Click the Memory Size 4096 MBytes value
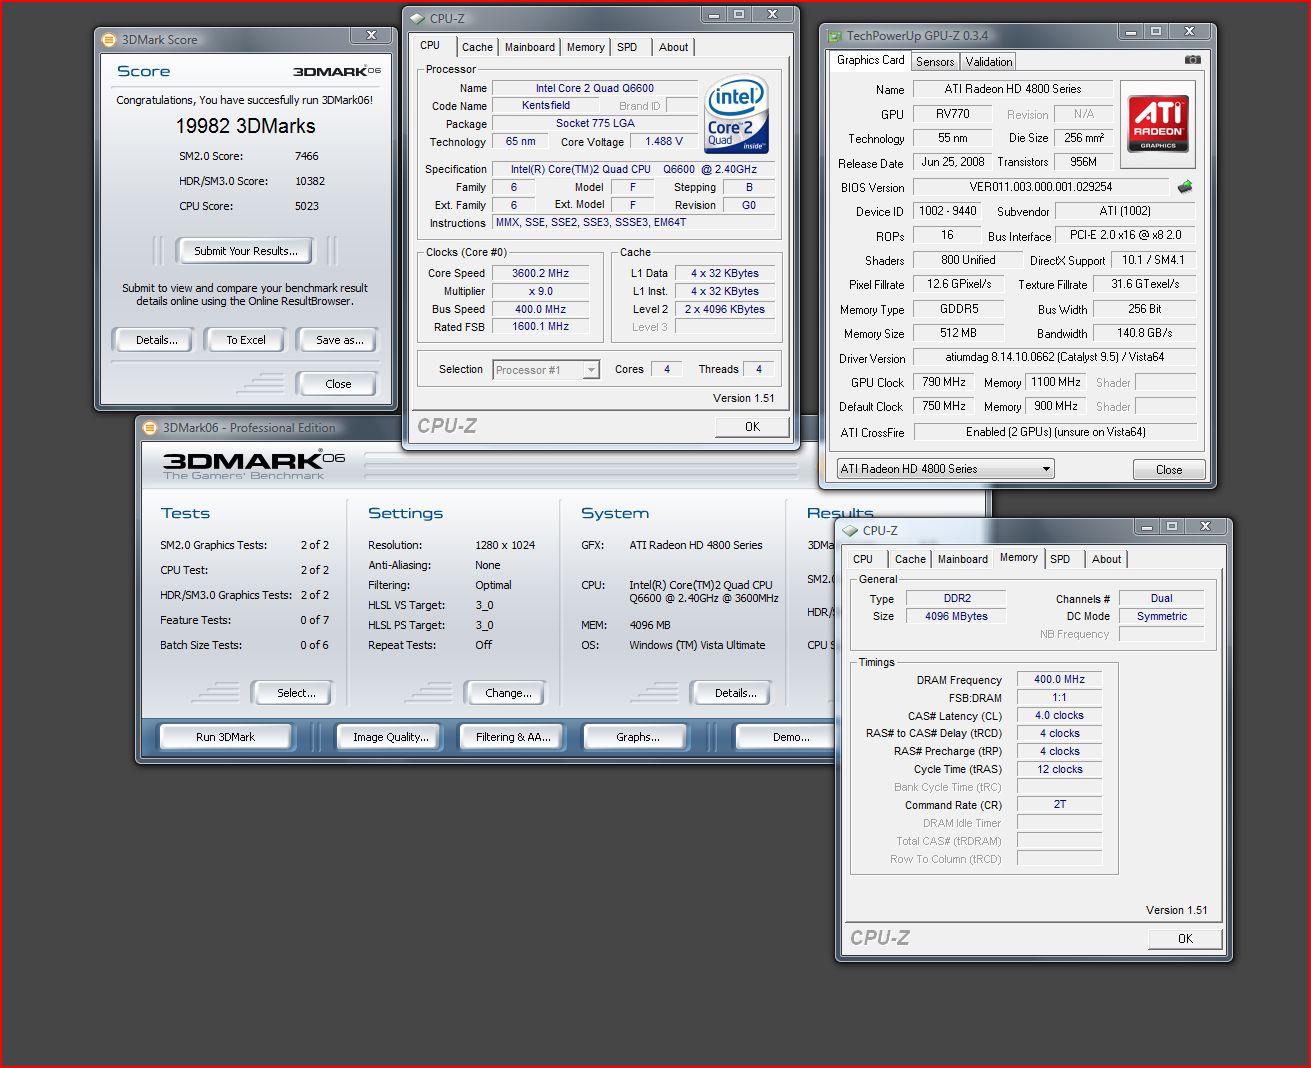Image resolution: width=1311 pixels, height=1068 pixels. click(x=956, y=616)
